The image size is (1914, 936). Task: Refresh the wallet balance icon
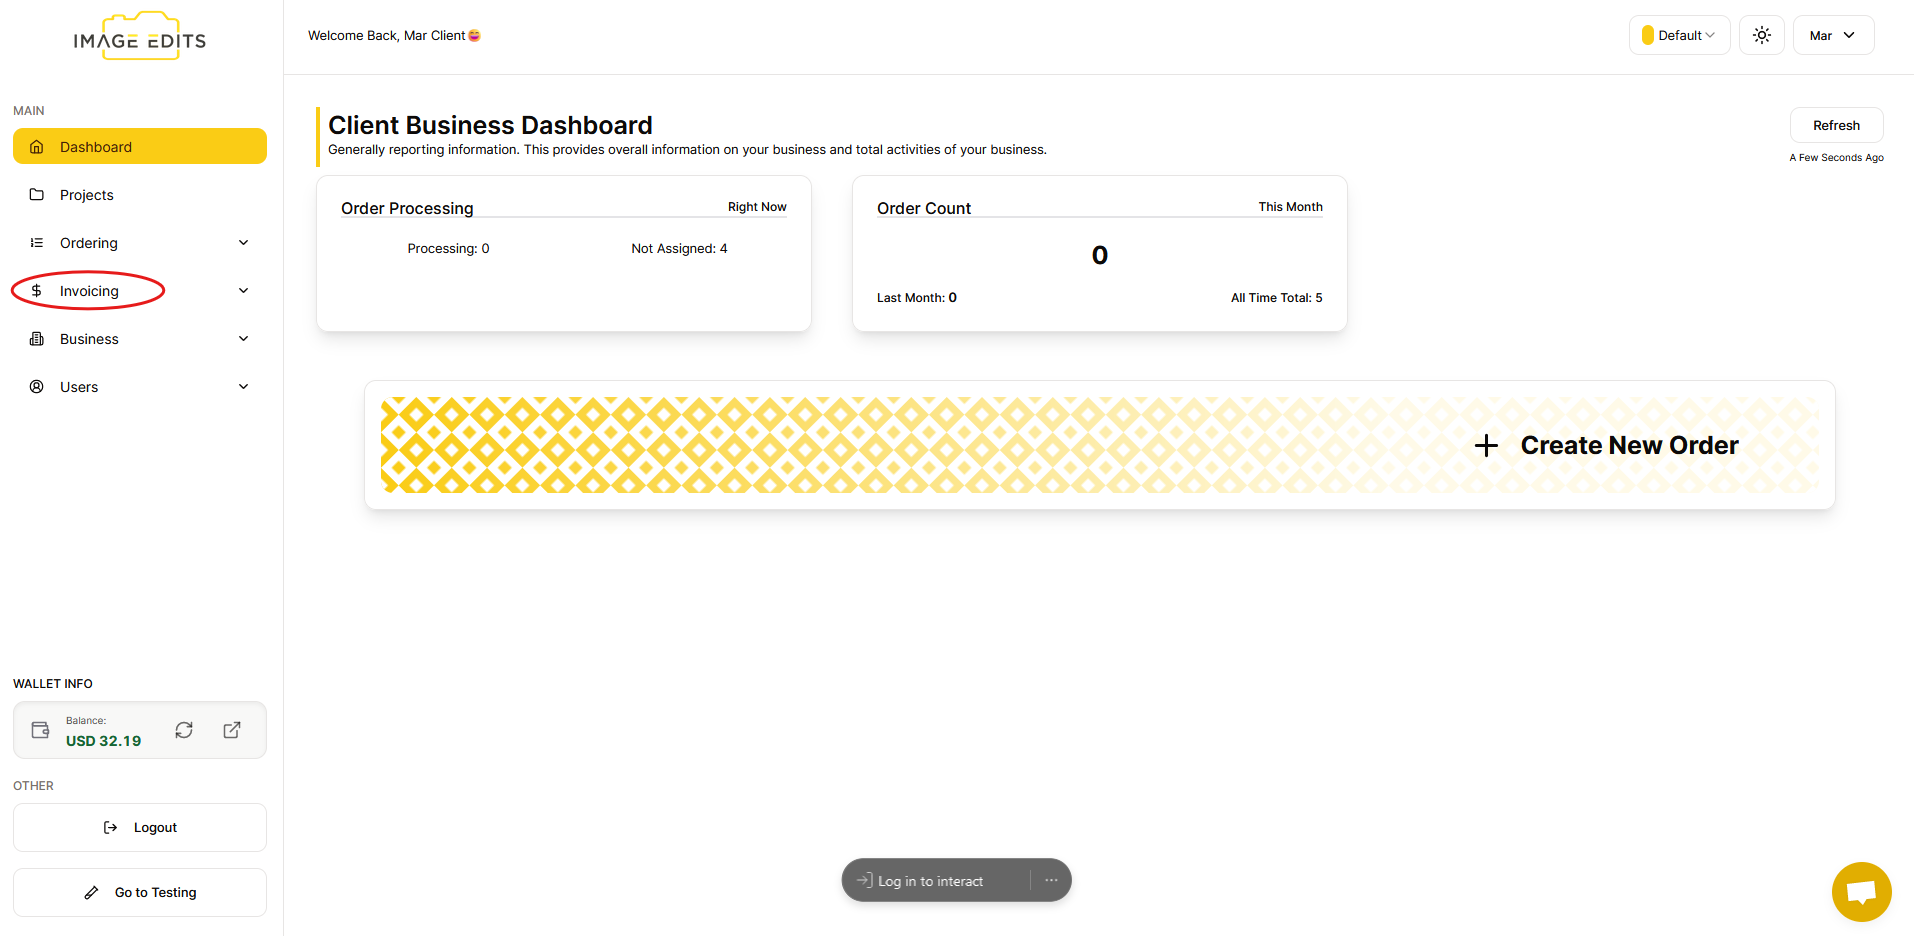click(184, 730)
